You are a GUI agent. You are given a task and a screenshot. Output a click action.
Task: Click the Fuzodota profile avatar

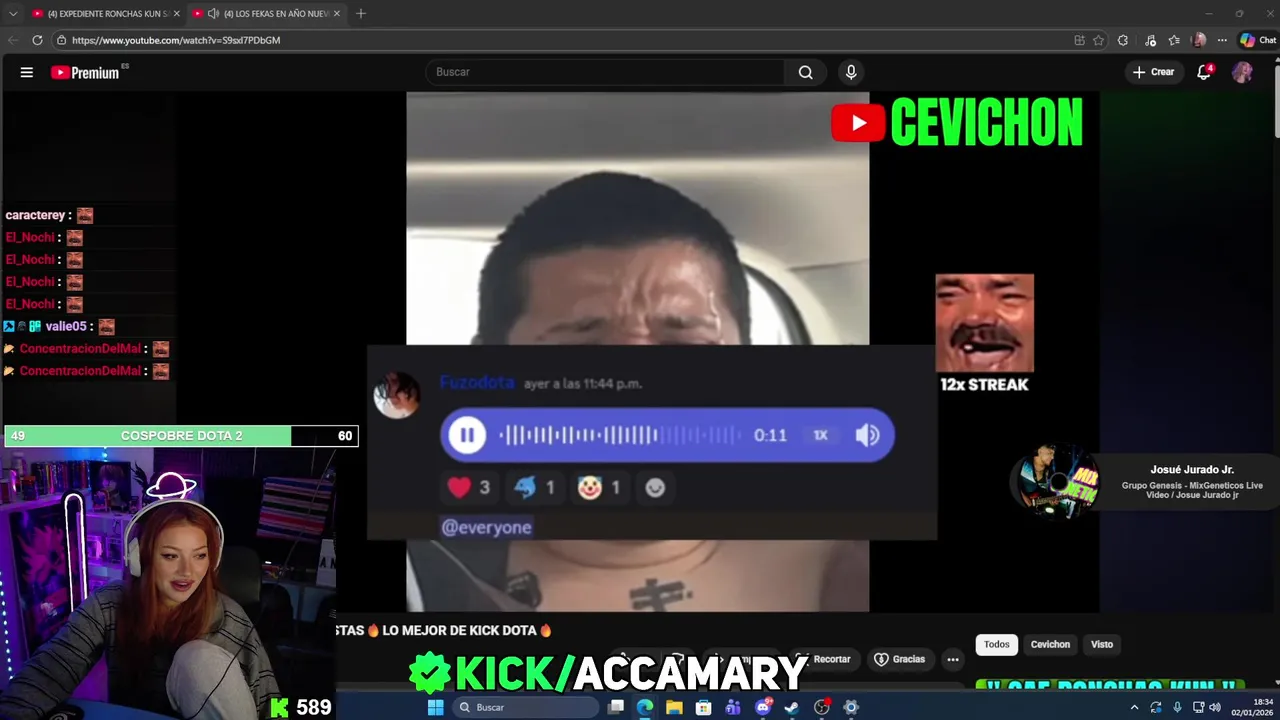(x=396, y=396)
